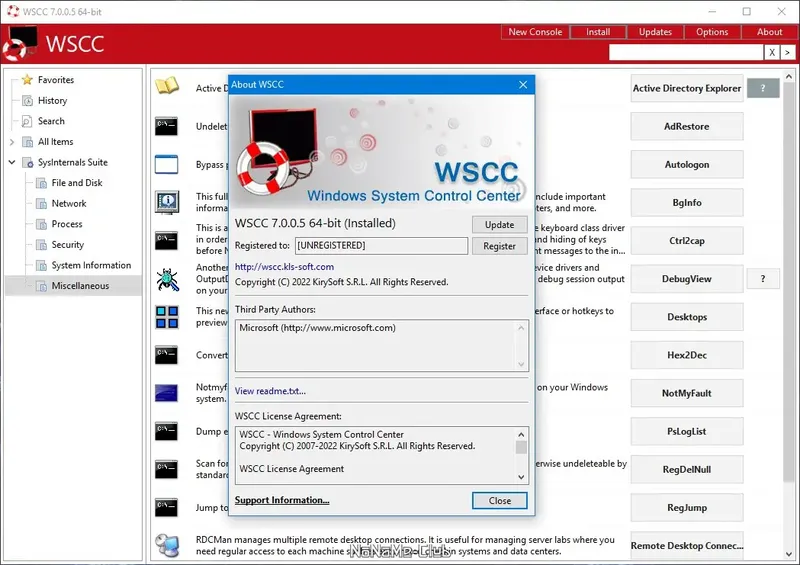Viewport: 800px width, 565px height.
Task: Click the Security folder icon
Action: coord(41,245)
